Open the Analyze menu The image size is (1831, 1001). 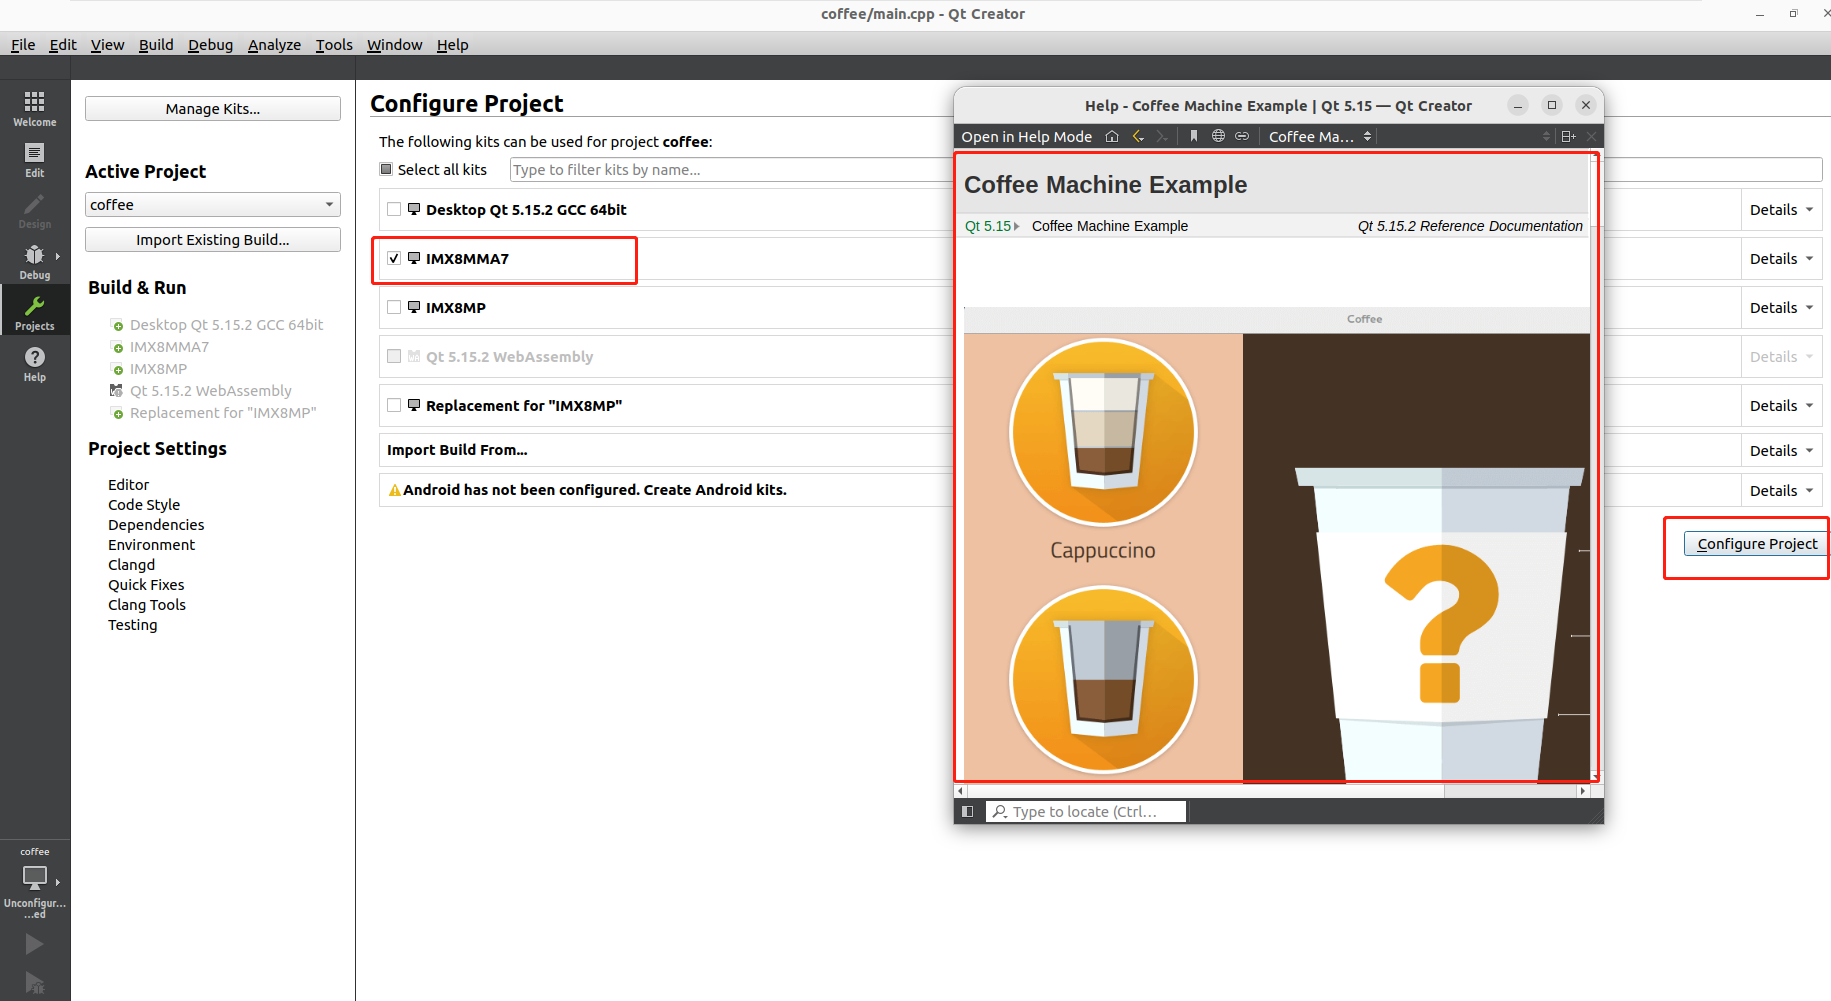tap(274, 44)
